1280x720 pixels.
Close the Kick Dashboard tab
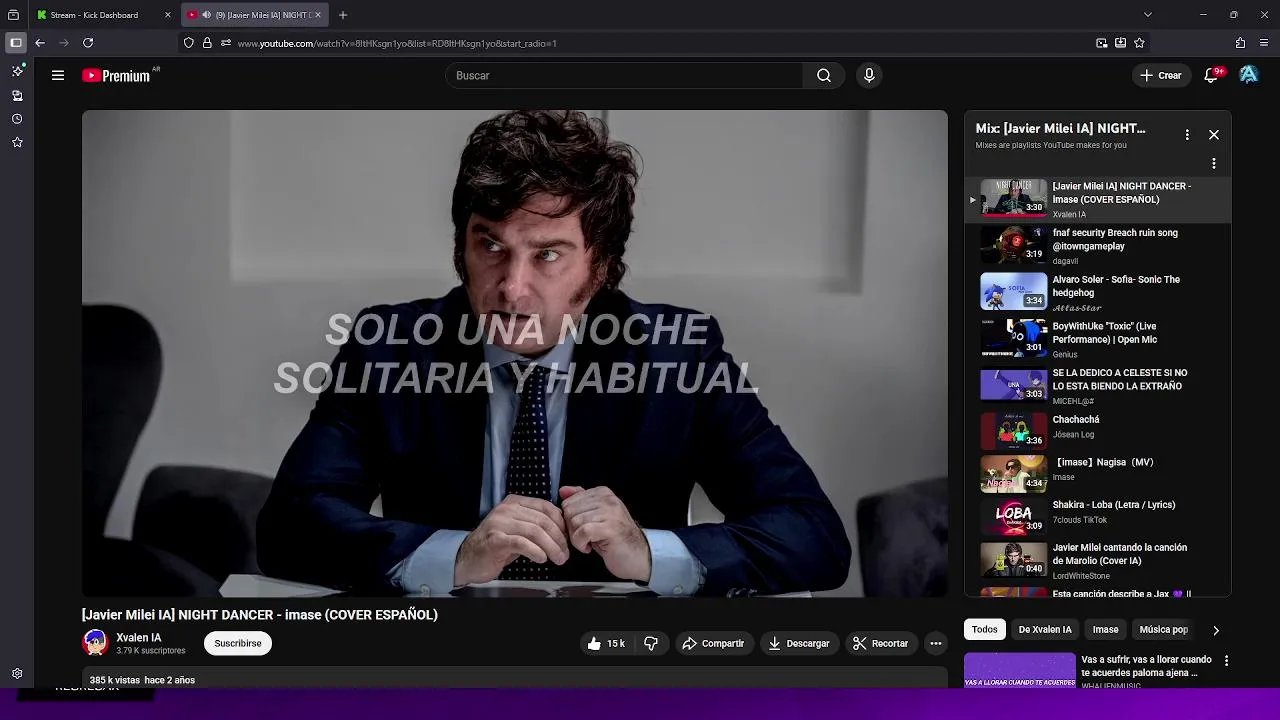click(x=168, y=15)
